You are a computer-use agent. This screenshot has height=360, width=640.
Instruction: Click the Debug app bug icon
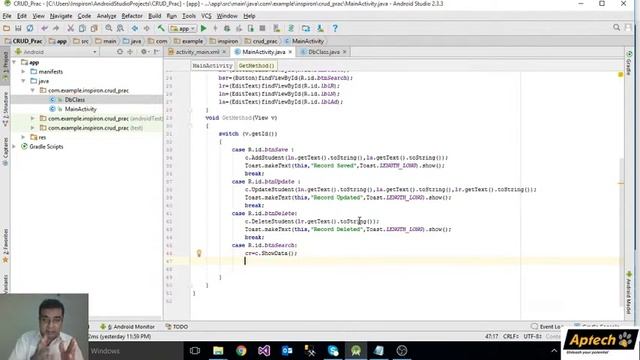227,29
